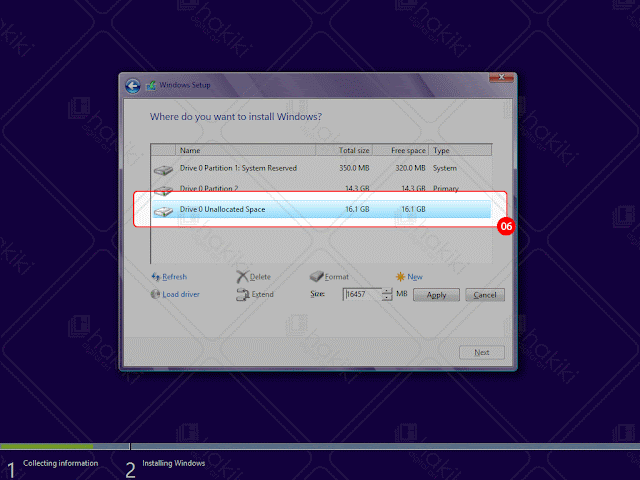Click the Refresh link
The height and width of the screenshot is (480, 640).
tap(174, 277)
